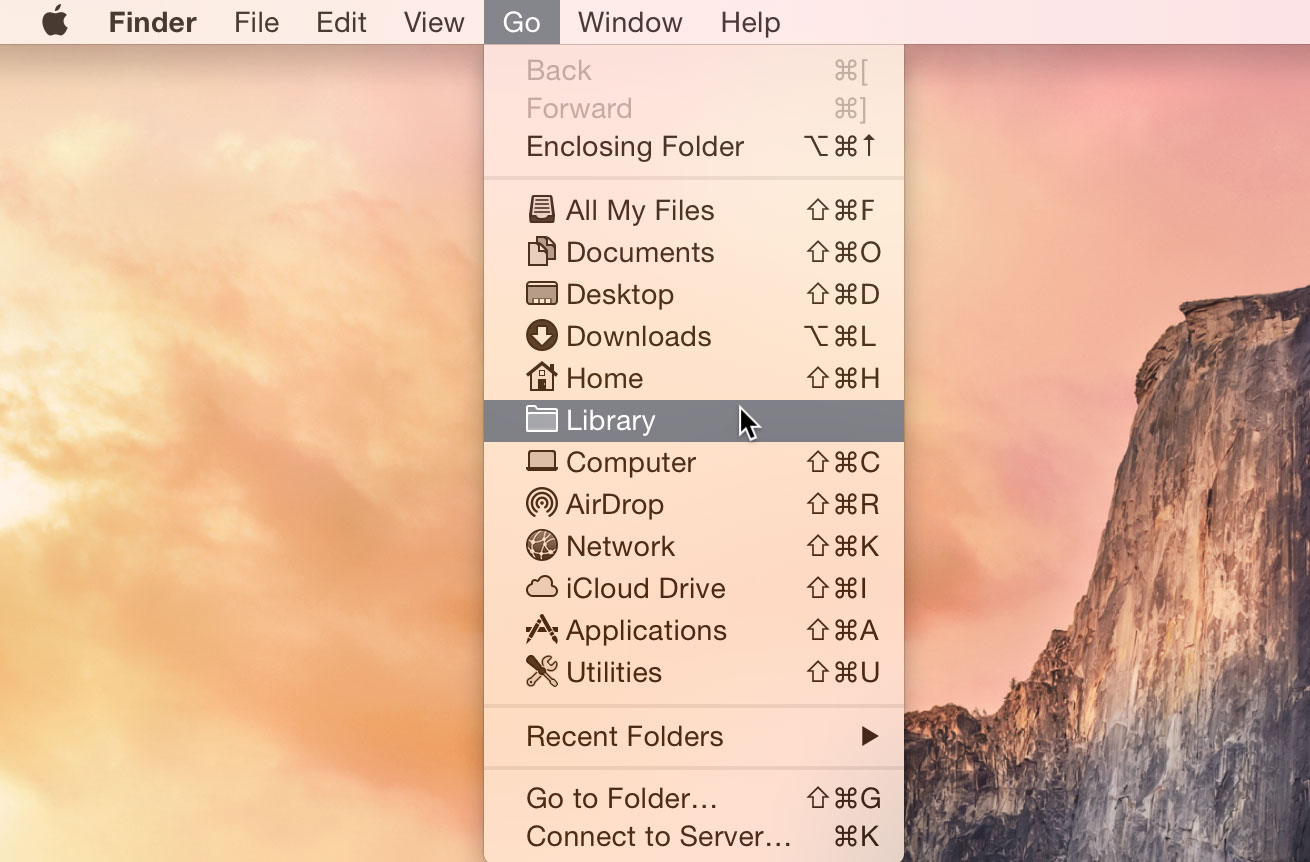Click the AirDrop radar icon
This screenshot has height=862, width=1310.
[541, 504]
